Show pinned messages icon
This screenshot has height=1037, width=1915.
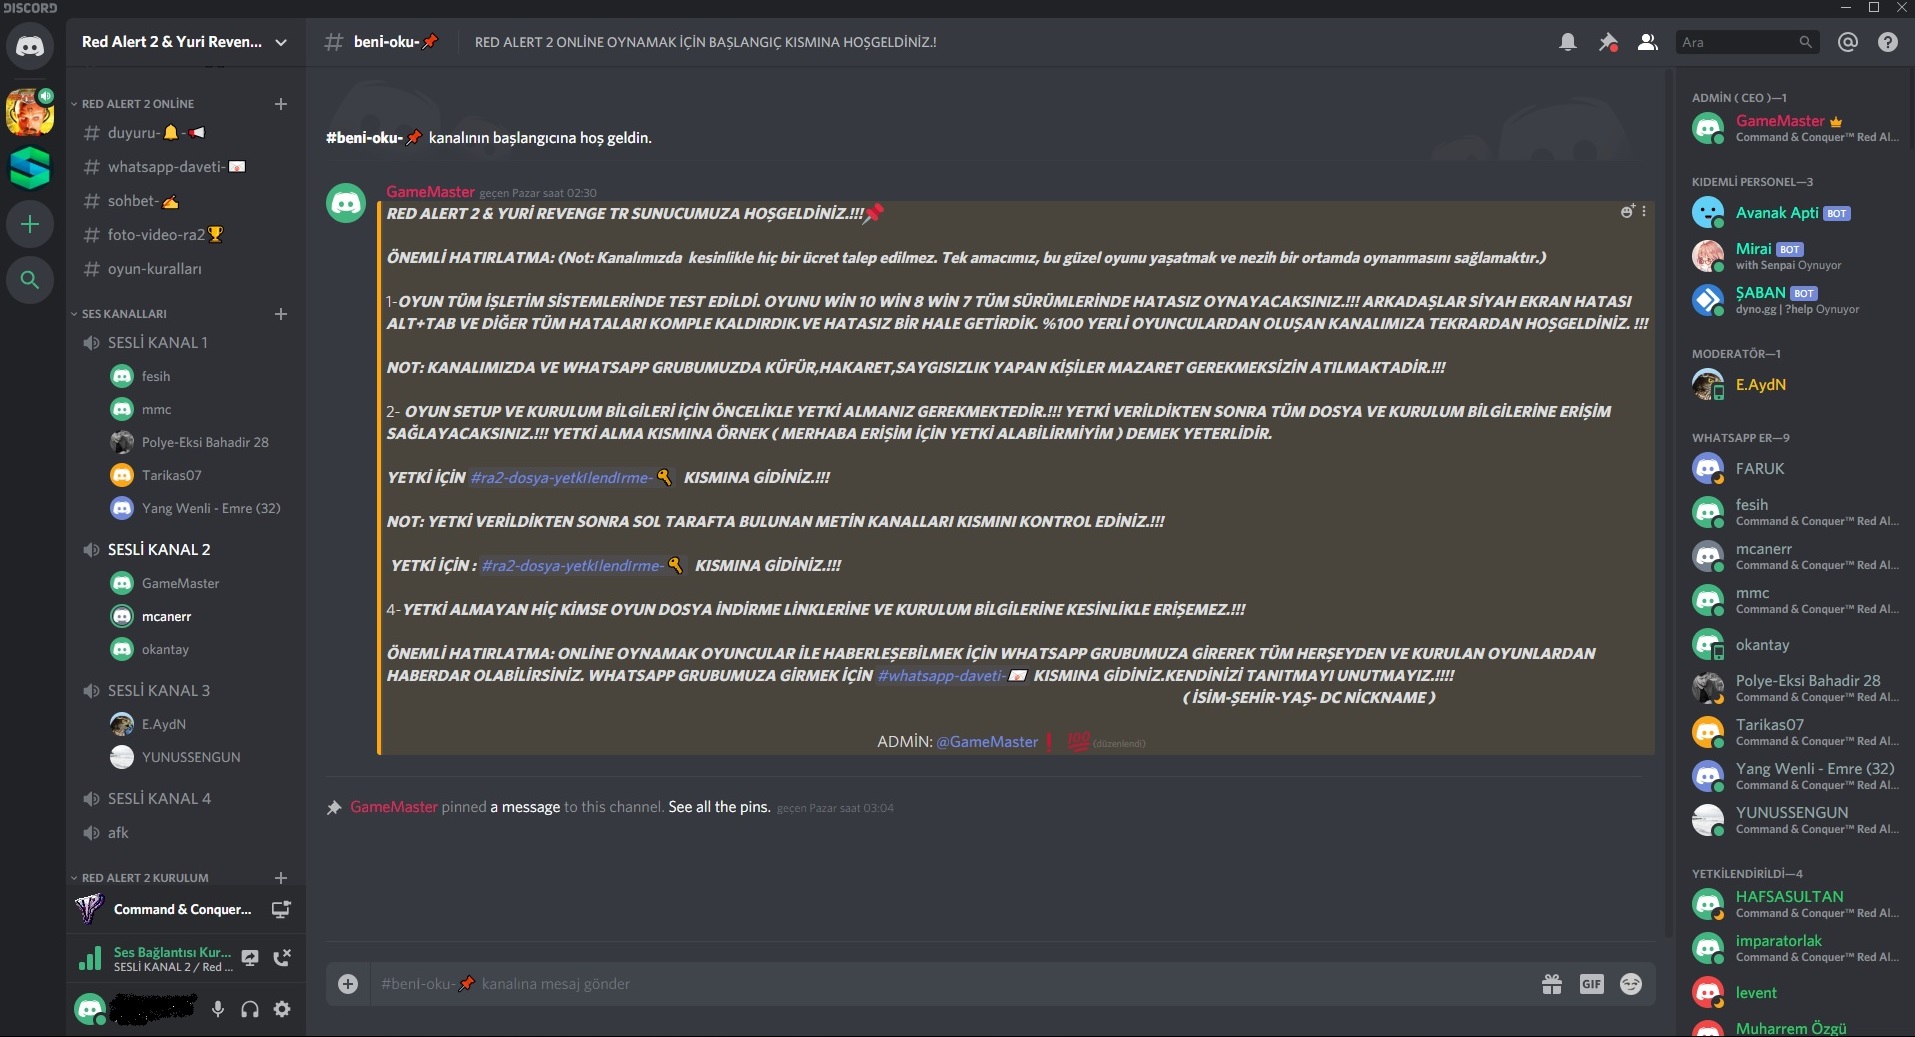(1608, 42)
